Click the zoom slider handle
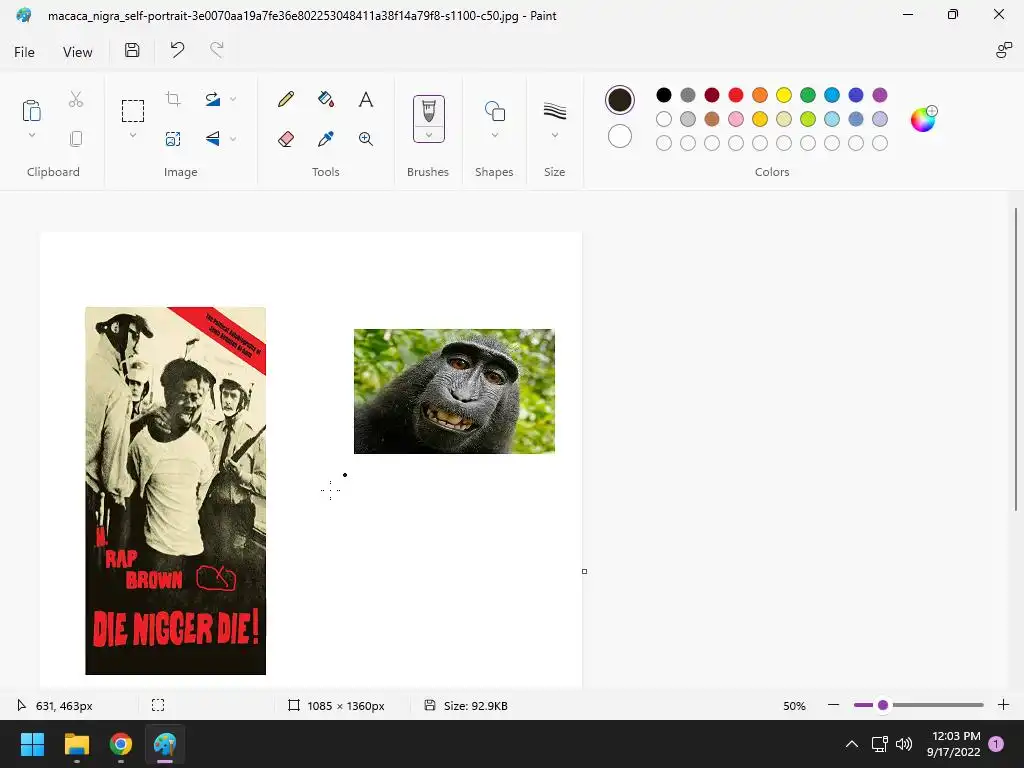Image resolution: width=1024 pixels, height=768 pixels. (x=883, y=705)
